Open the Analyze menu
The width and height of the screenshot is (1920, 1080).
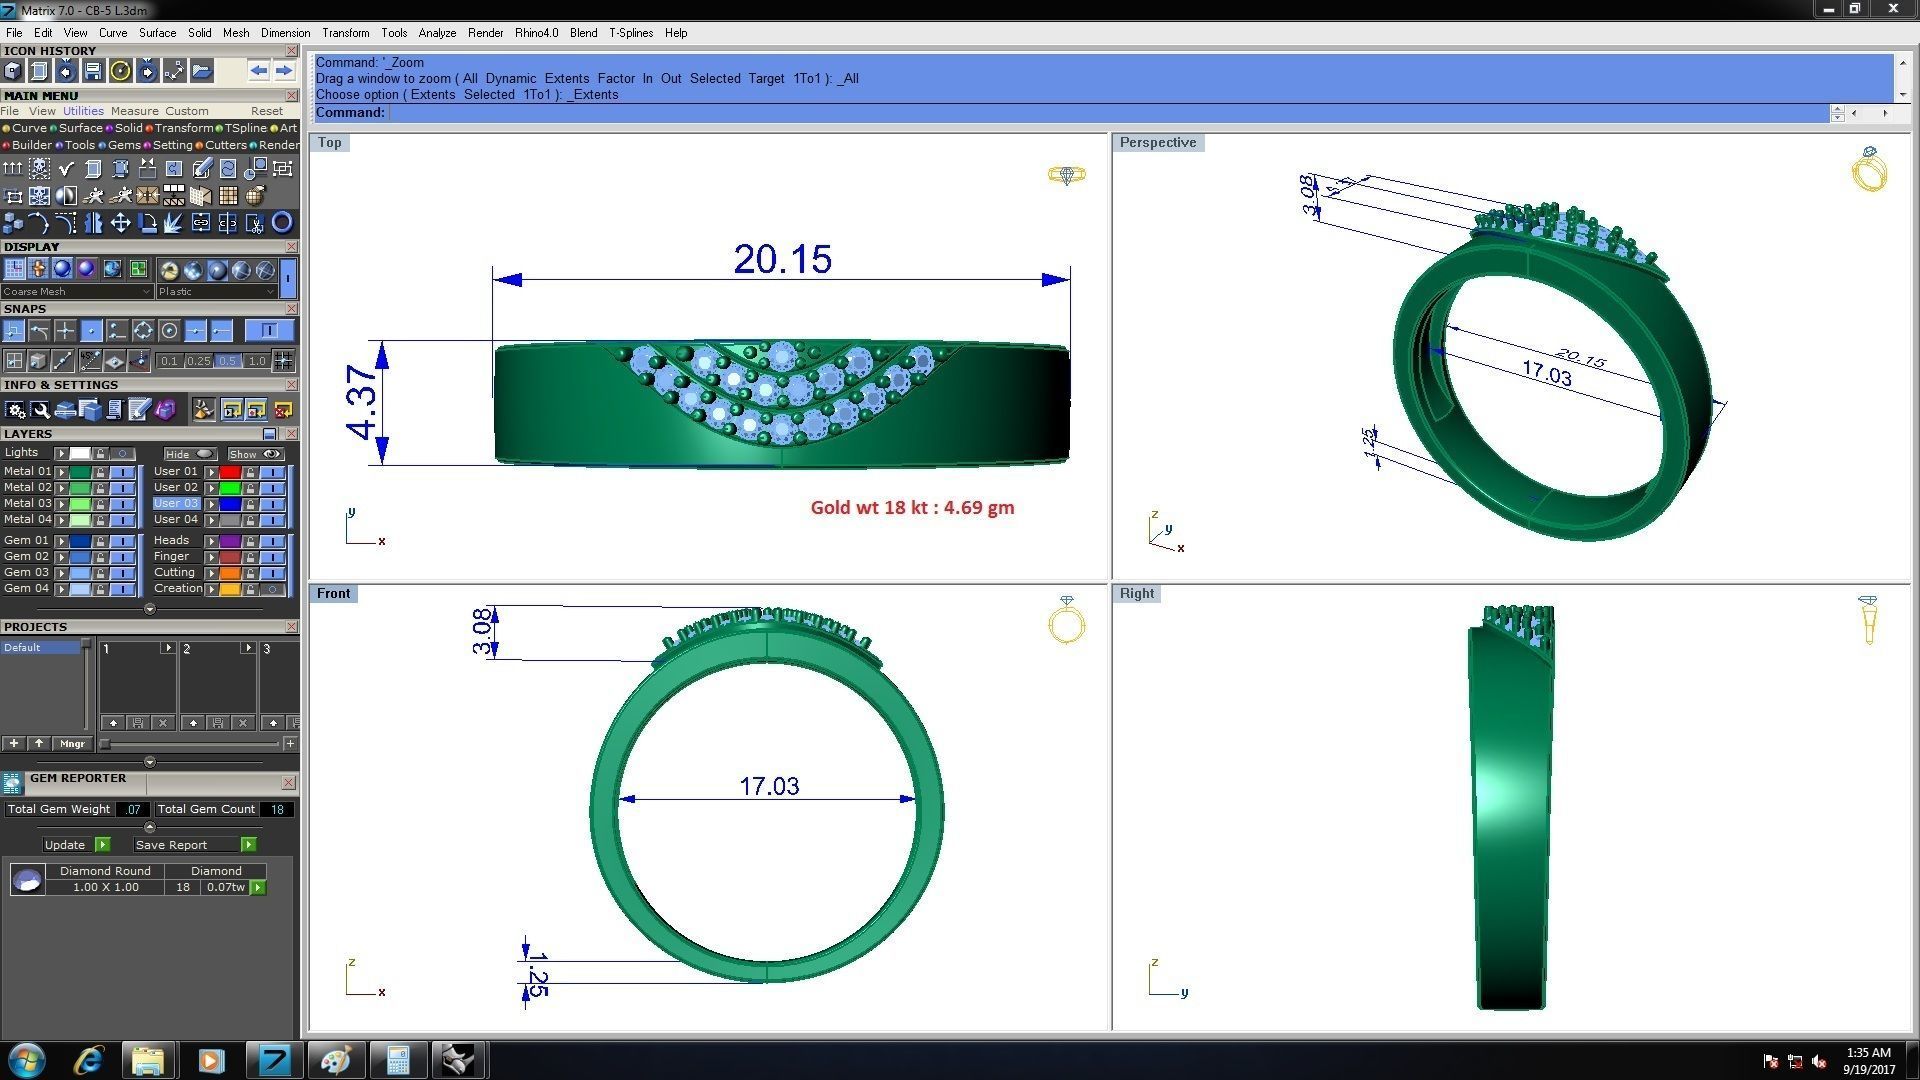[x=437, y=33]
